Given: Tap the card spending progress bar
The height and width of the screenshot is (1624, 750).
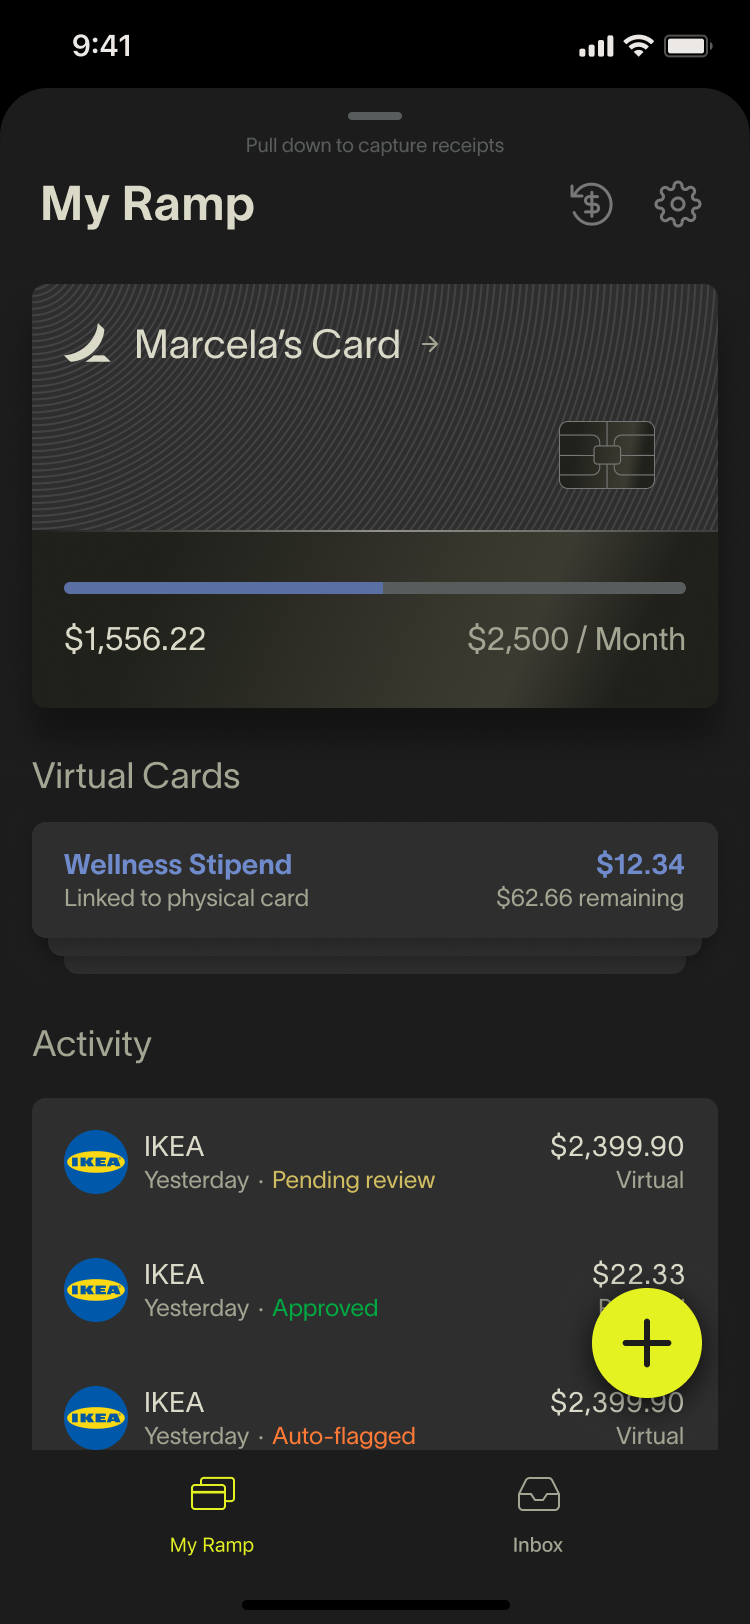Looking at the screenshot, I should (375, 588).
